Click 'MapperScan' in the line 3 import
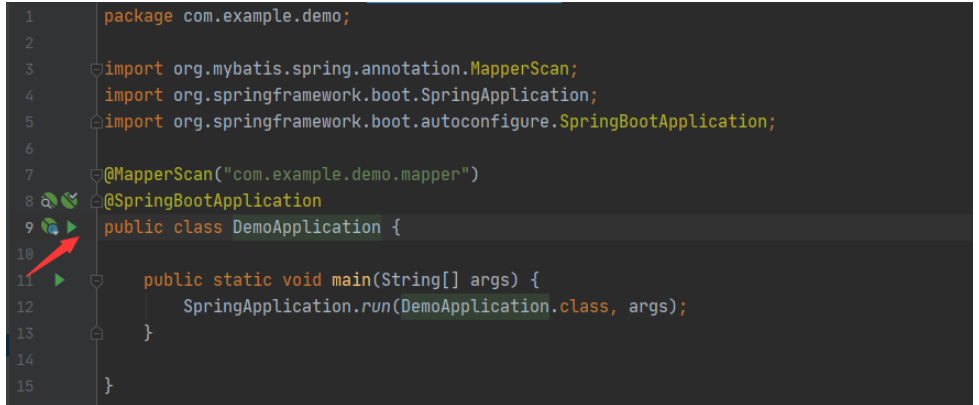979x405 pixels. [x=519, y=69]
